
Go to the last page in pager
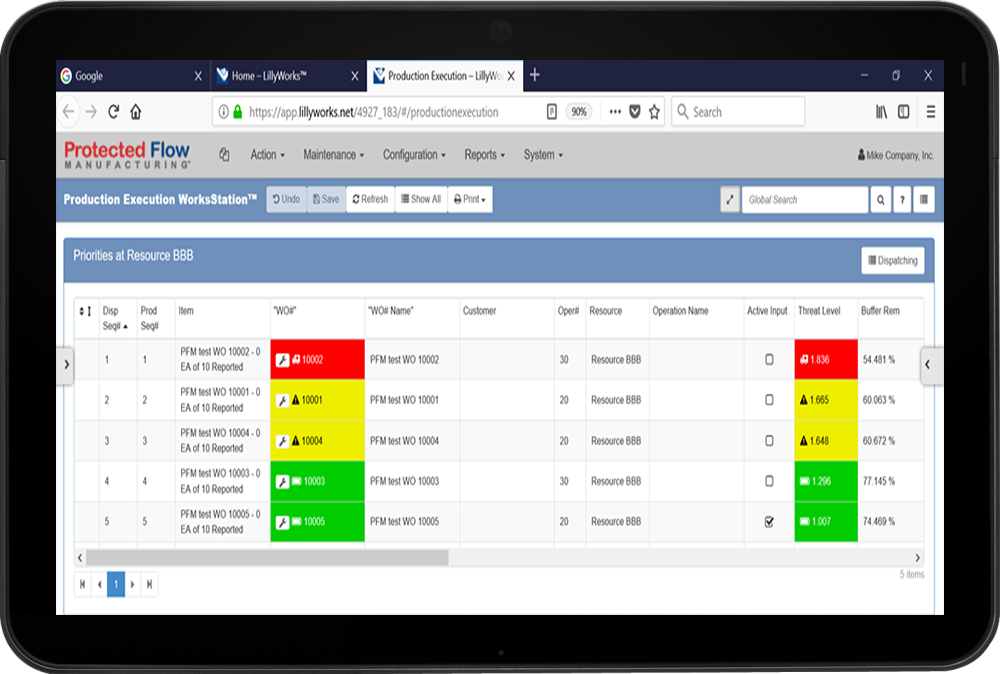pos(149,584)
